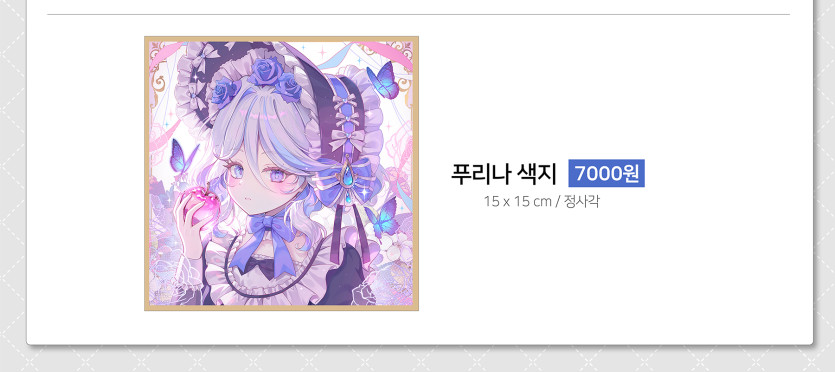Viewport: 835px width, 372px height.
Task: Click the purple butterfly beside the apple
Action: click(184, 156)
